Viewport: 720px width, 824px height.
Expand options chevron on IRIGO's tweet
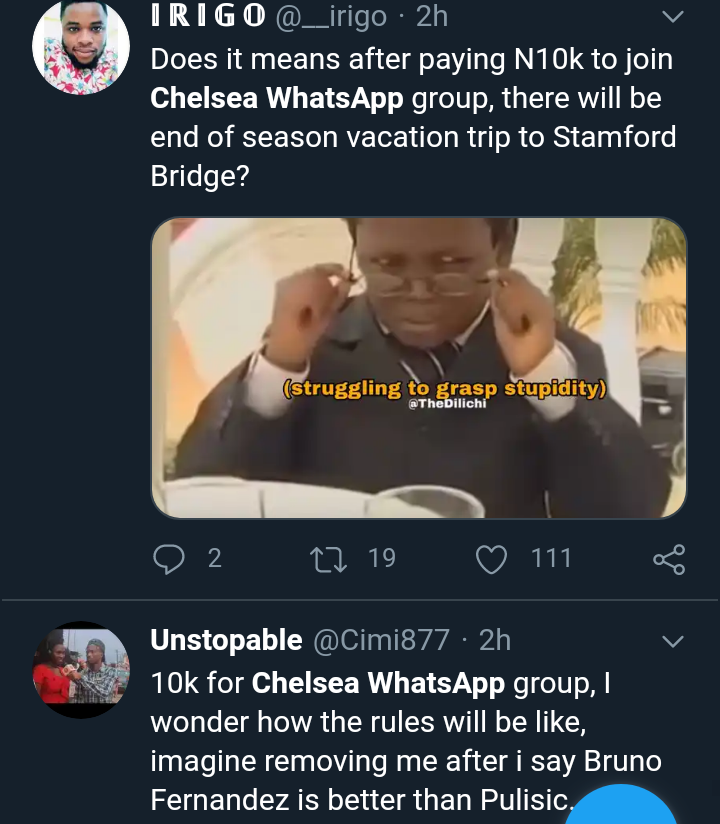click(x=673, y=17)
